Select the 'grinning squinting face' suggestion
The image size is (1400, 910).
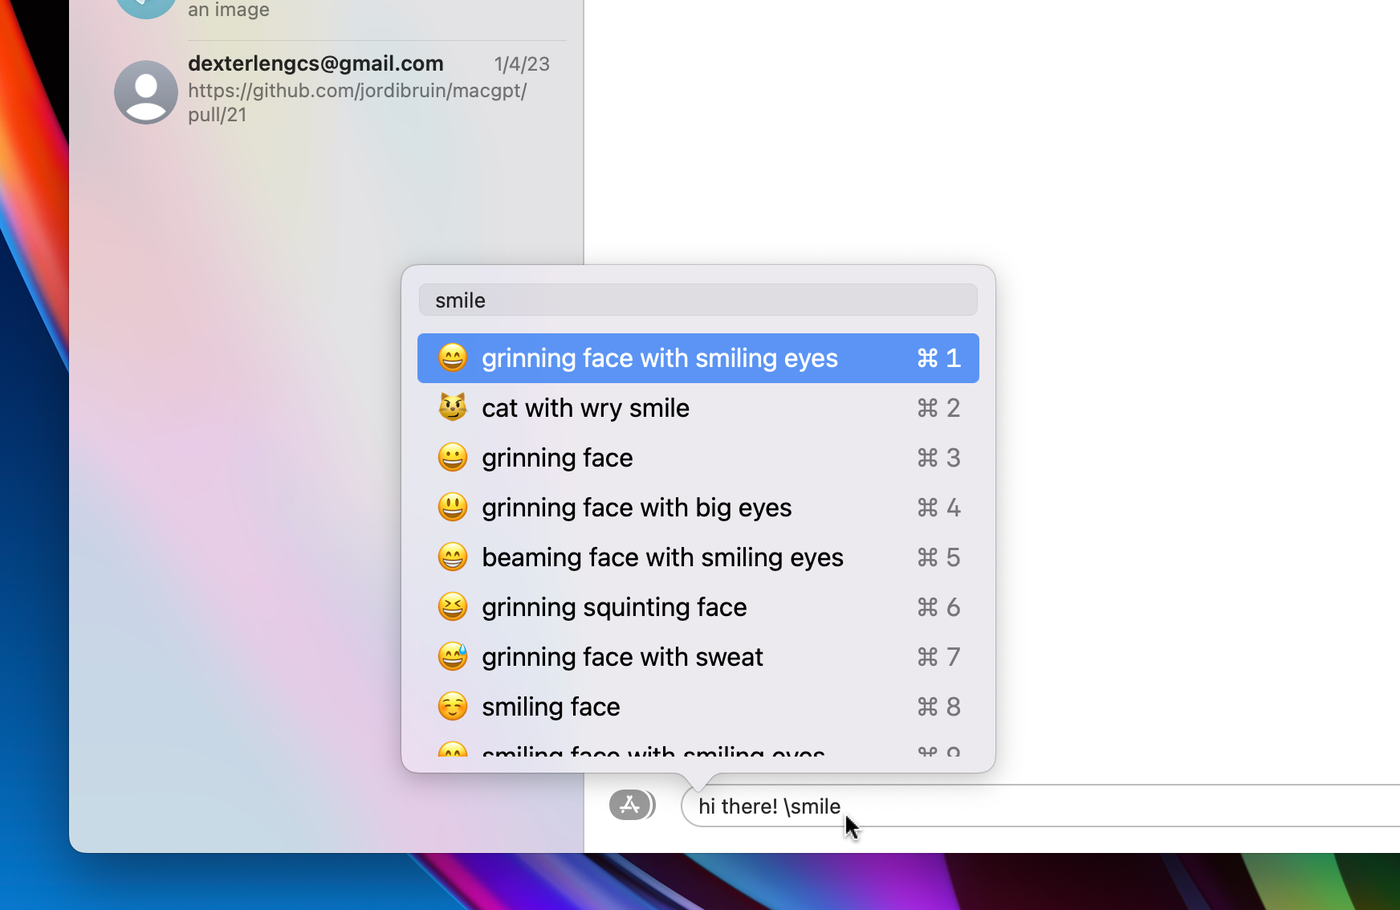pos(698,607)
